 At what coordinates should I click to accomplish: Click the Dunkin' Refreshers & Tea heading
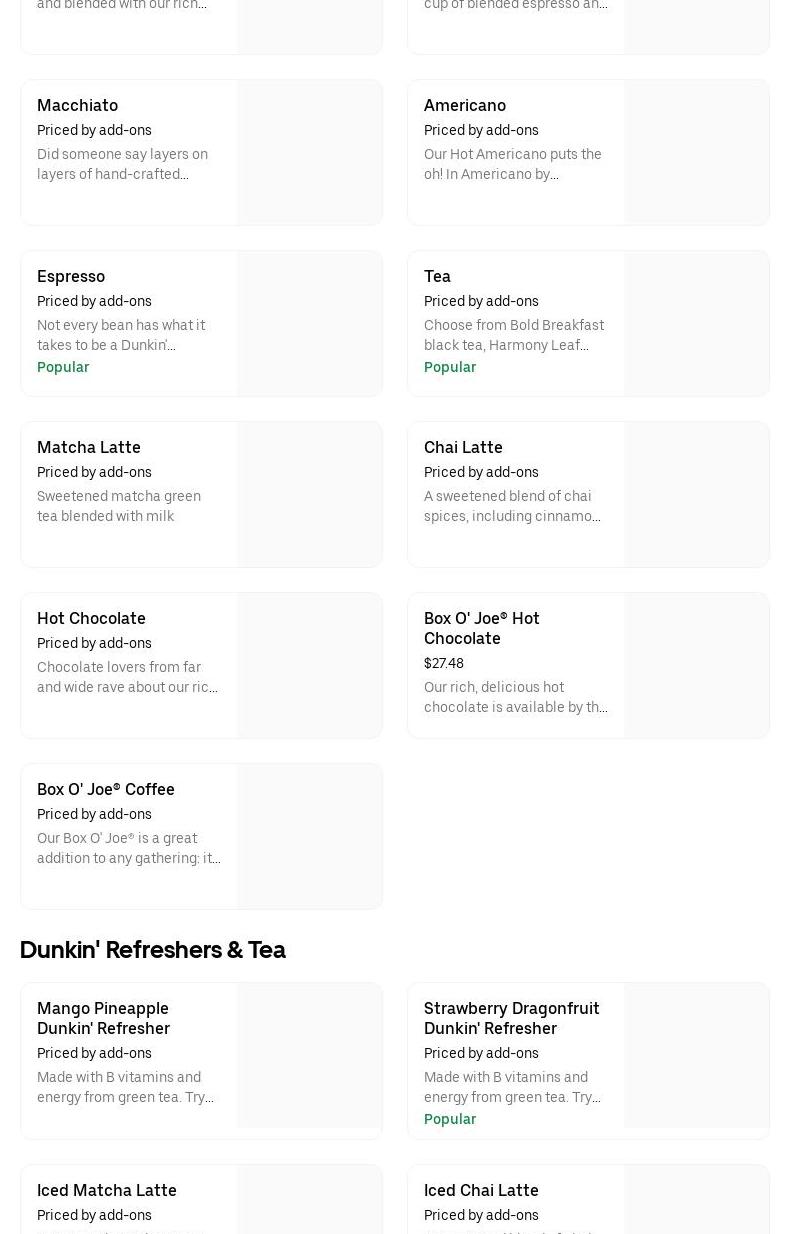pos(152,949)
